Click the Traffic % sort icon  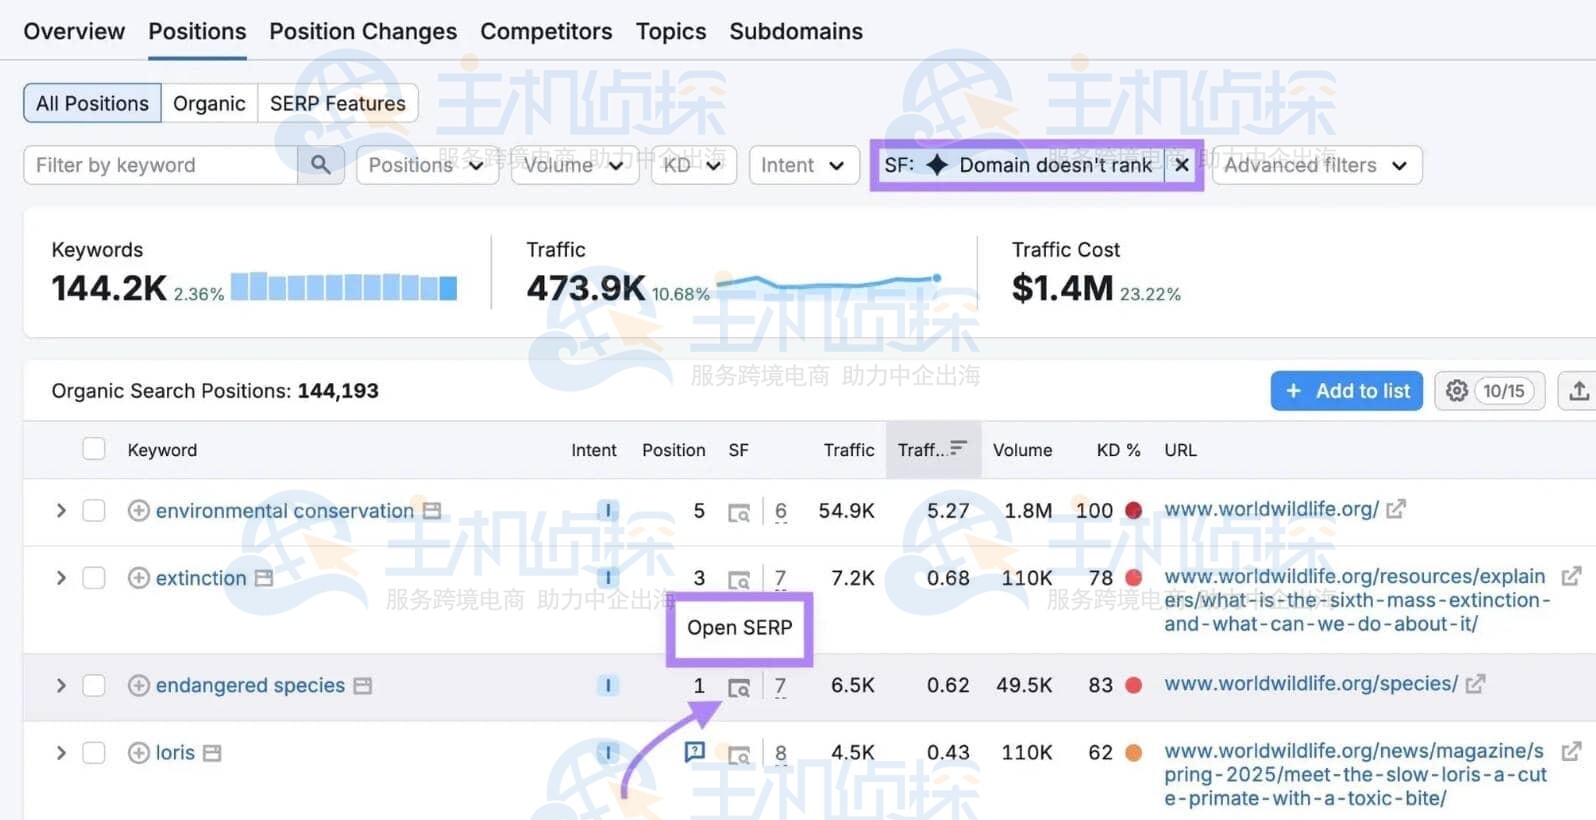(x=958, y=448)
